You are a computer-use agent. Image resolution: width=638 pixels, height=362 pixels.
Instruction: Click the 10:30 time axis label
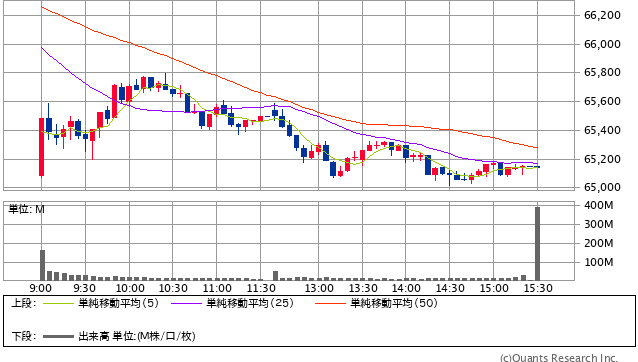pyautogui.click(x=173, y=288)
